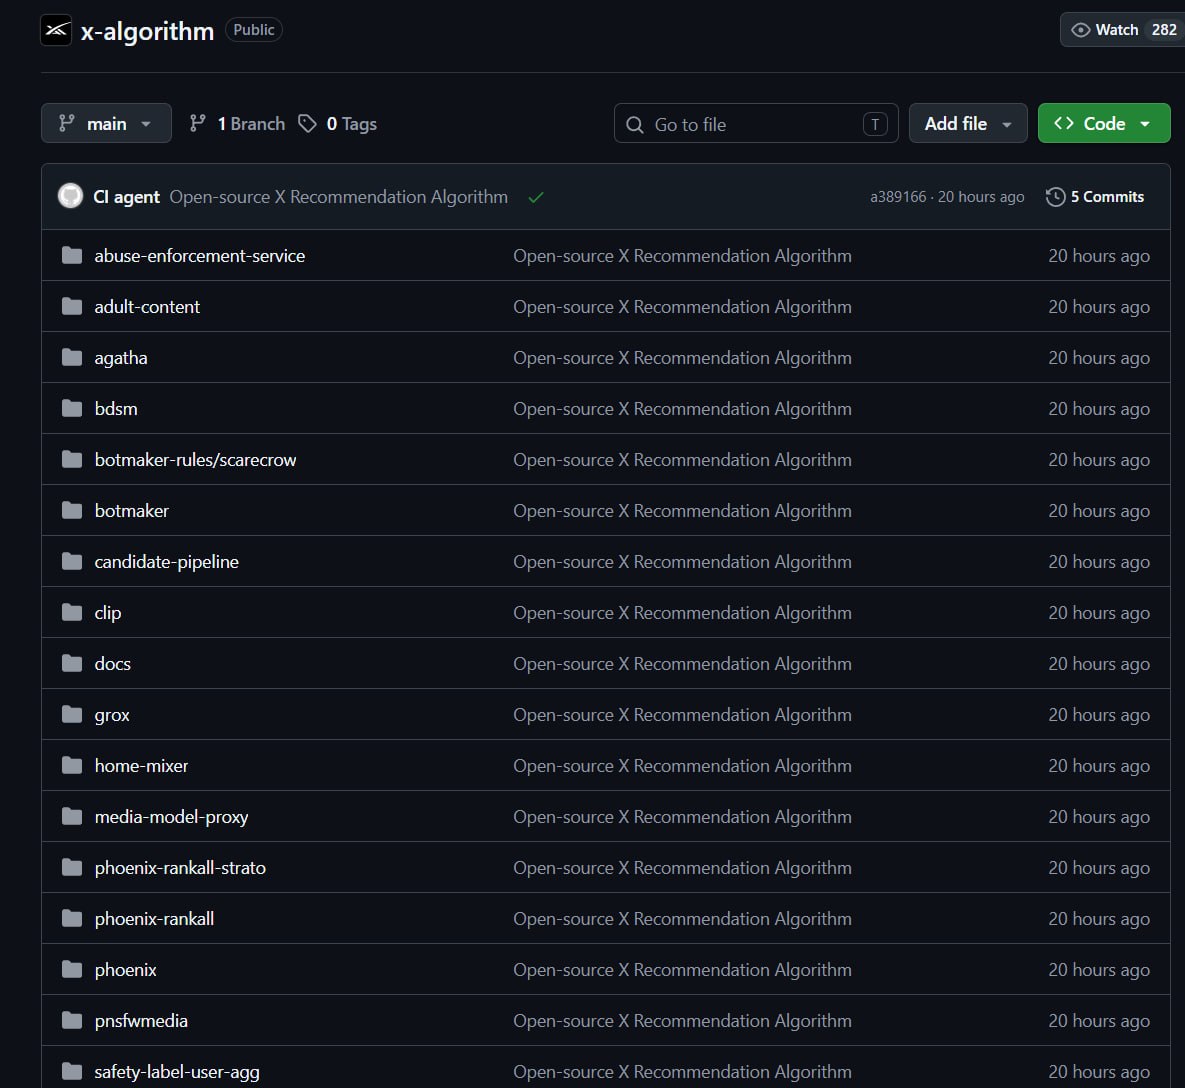Screen dimensions: 1185x1088
Task: Open the CI agent author link
Action: [x=126, y=197]
